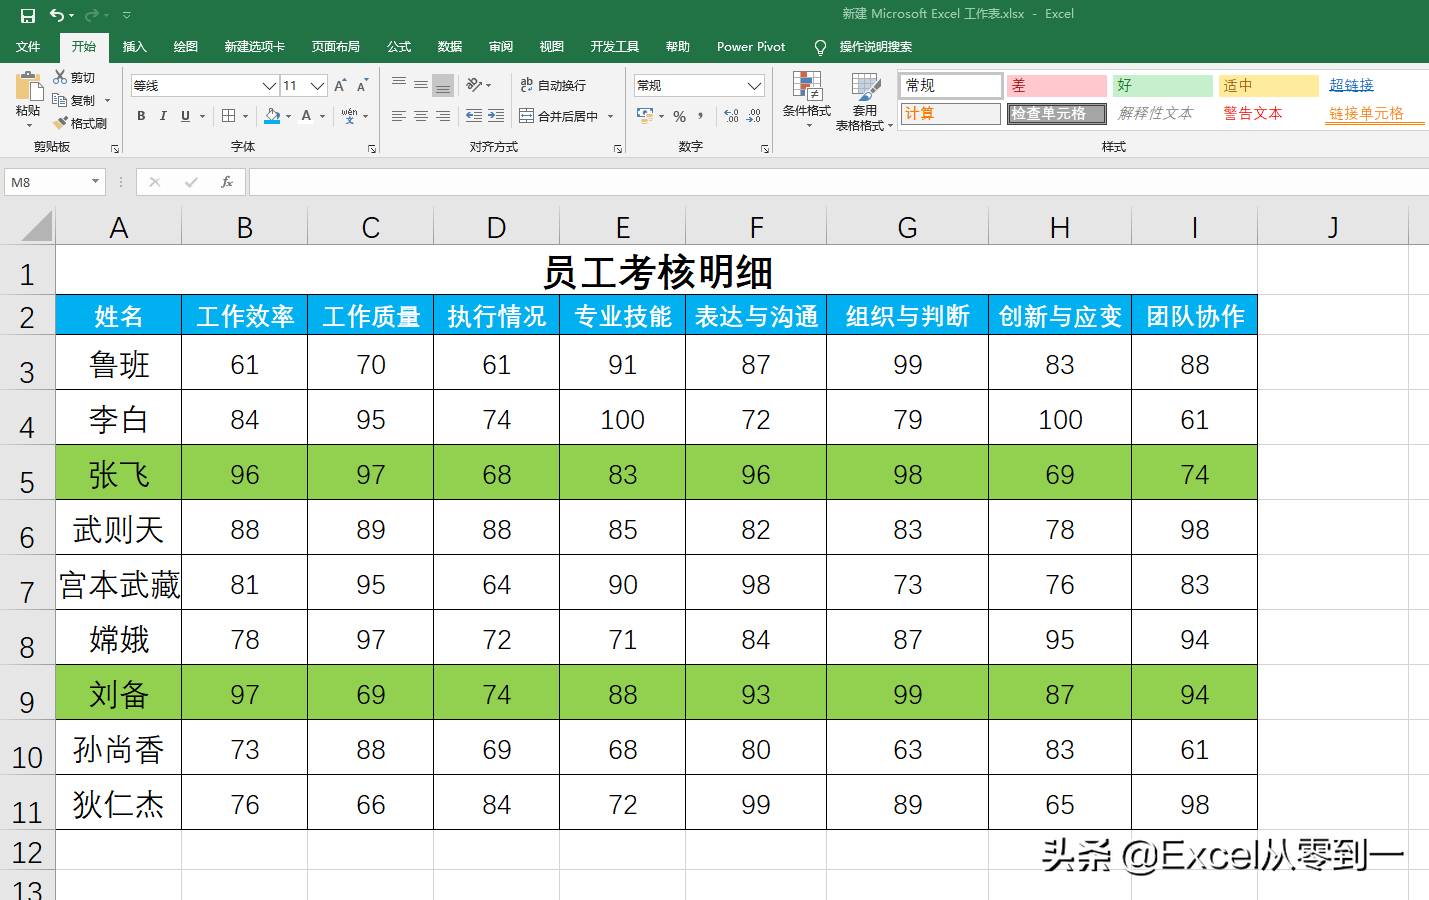Select column header F

756,227
